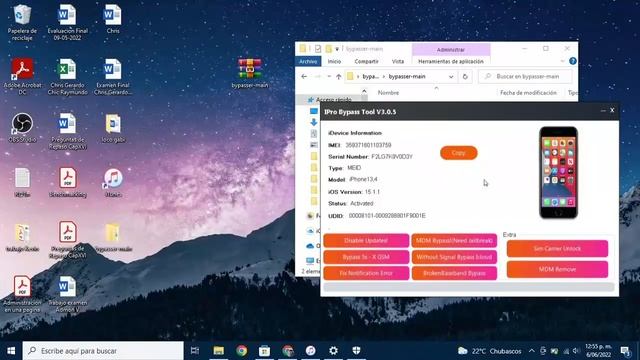The image size is (640, 360).
Task: Select the PDF icon left of iTunes
Action: (67, 182)
